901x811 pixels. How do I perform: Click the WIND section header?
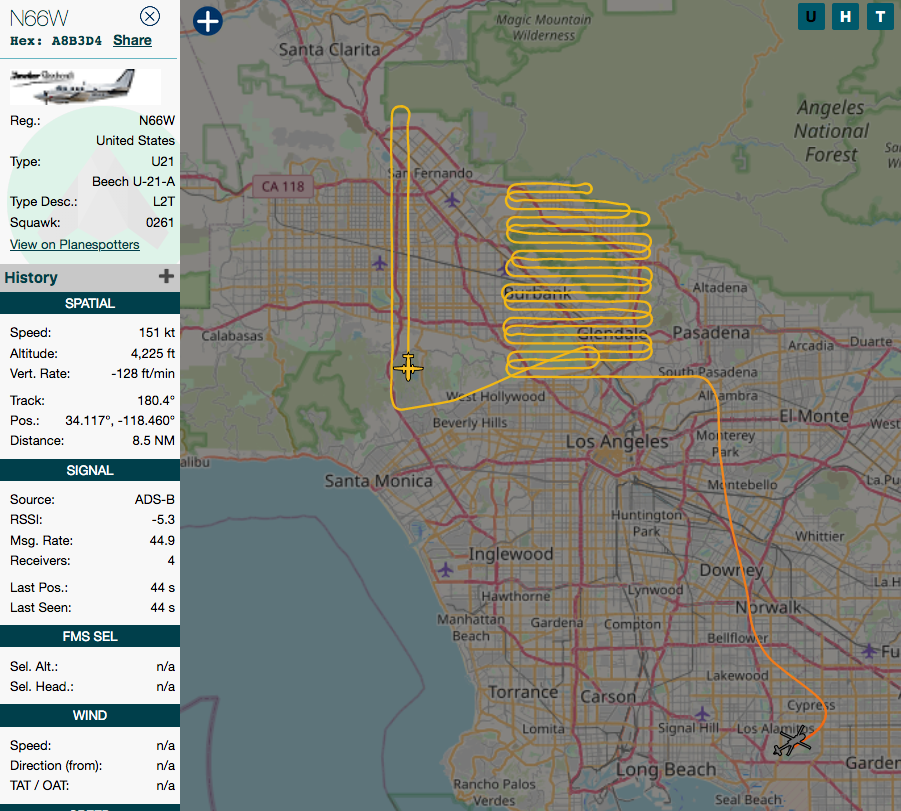(90, 715)
